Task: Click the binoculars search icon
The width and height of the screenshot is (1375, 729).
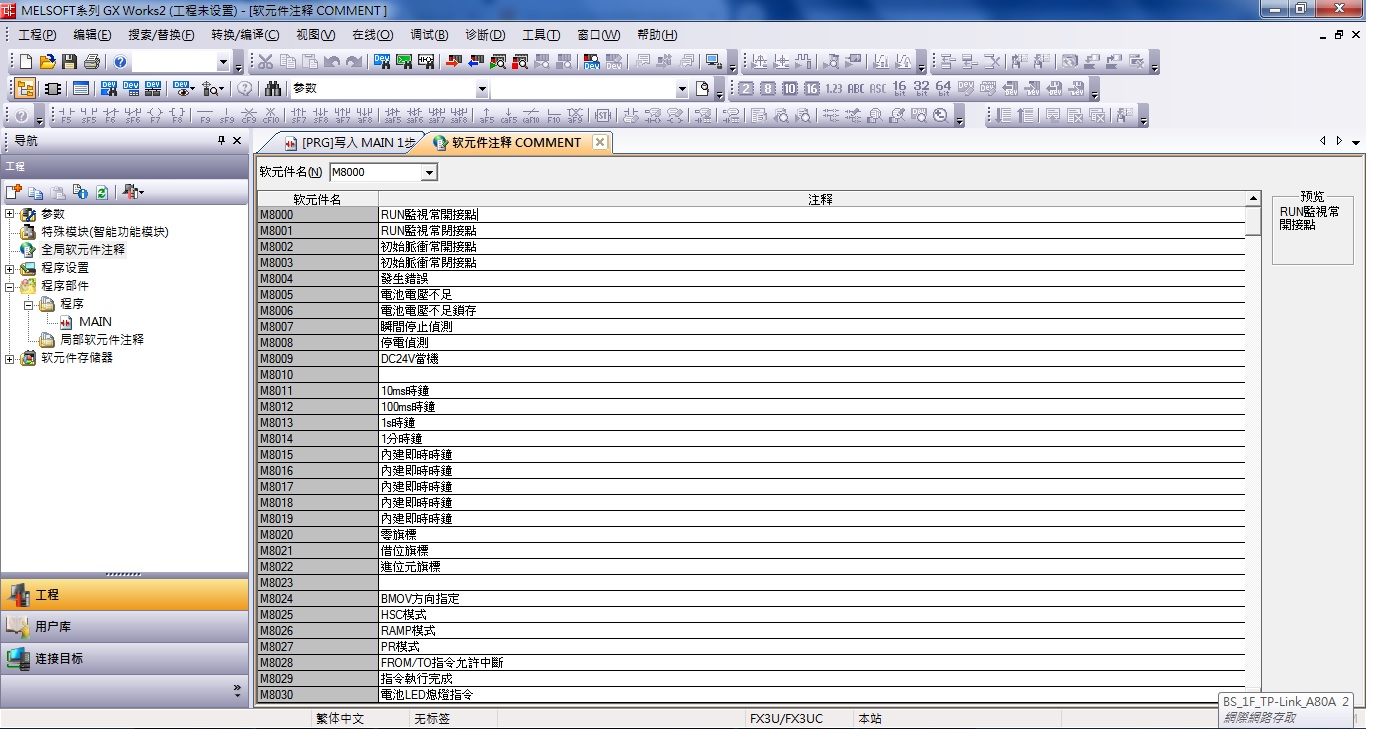Action: 273,89
